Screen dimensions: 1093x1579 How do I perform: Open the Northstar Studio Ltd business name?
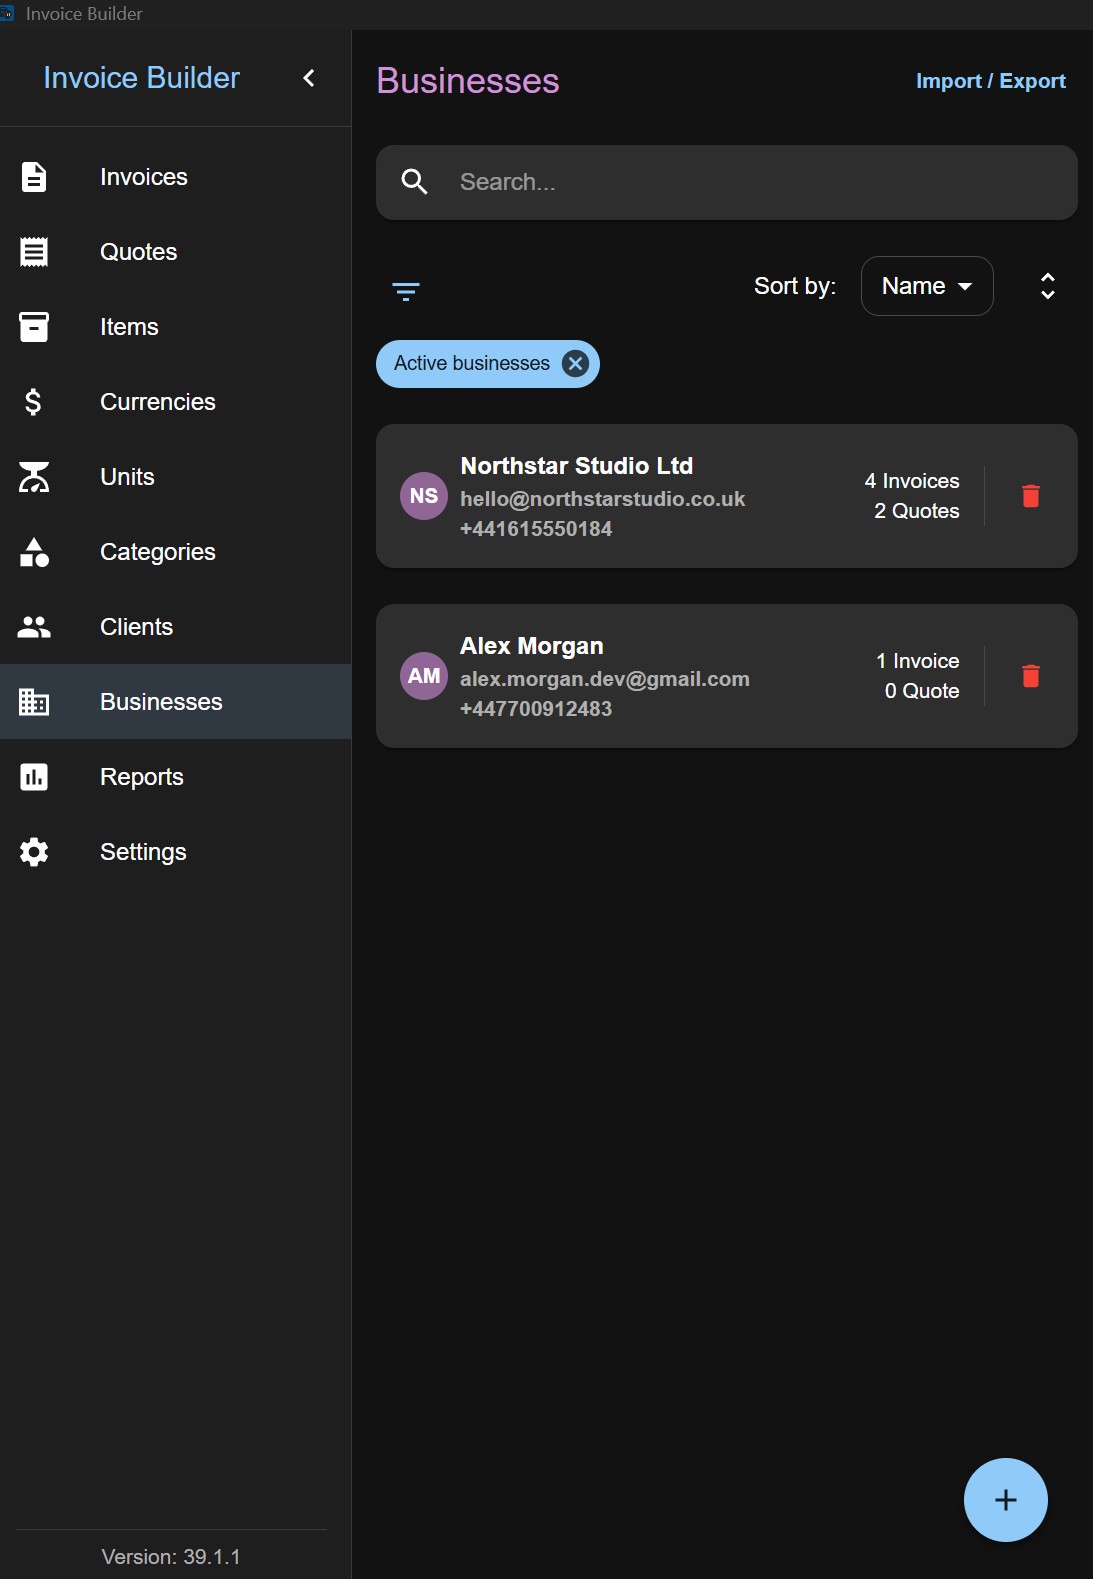[577, 466]
